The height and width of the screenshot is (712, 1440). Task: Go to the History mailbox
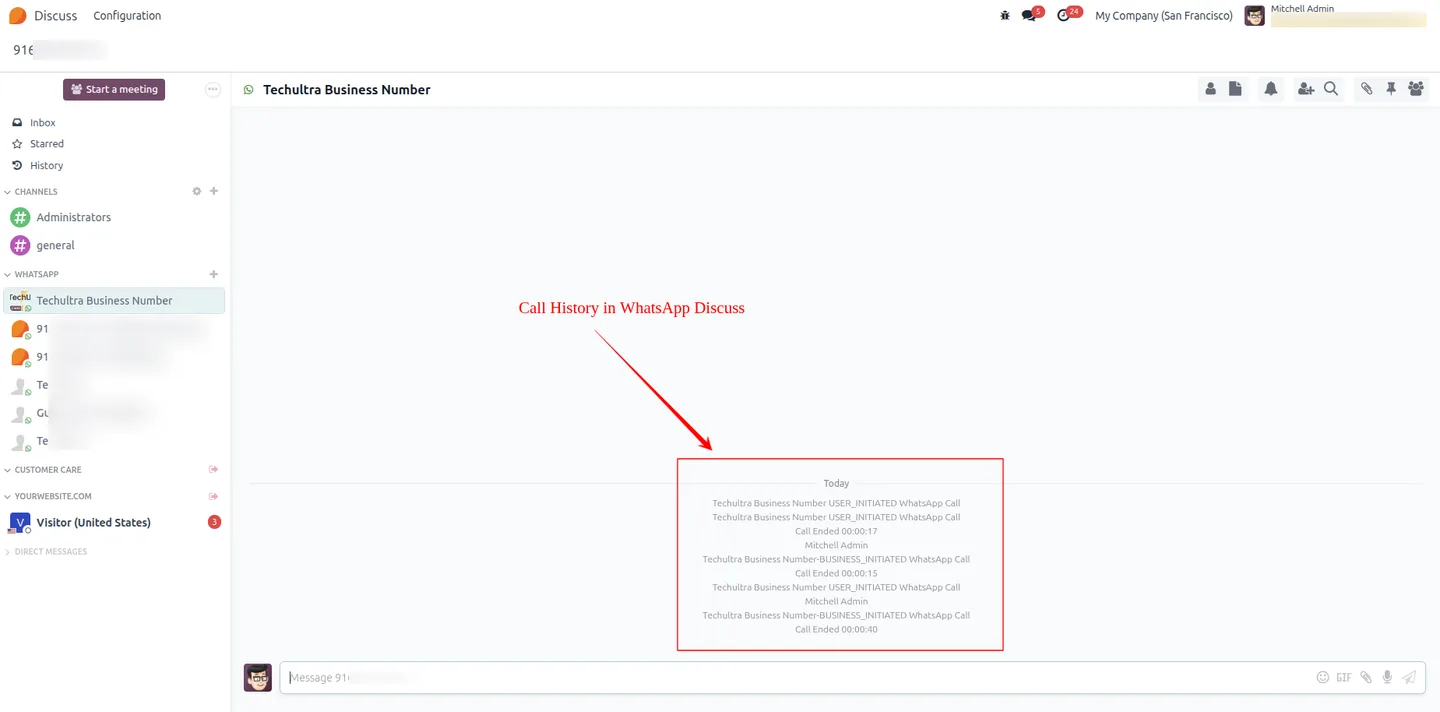click(x=46, y=165)
